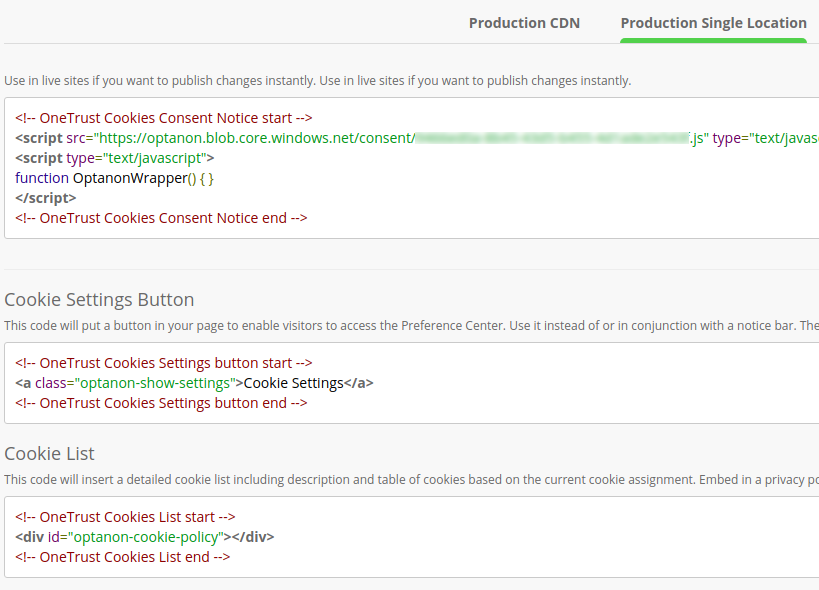Screen dimensions: 819x590
Task: Click the 'Use in live sites' description text
Action: (x=318, y=81)
